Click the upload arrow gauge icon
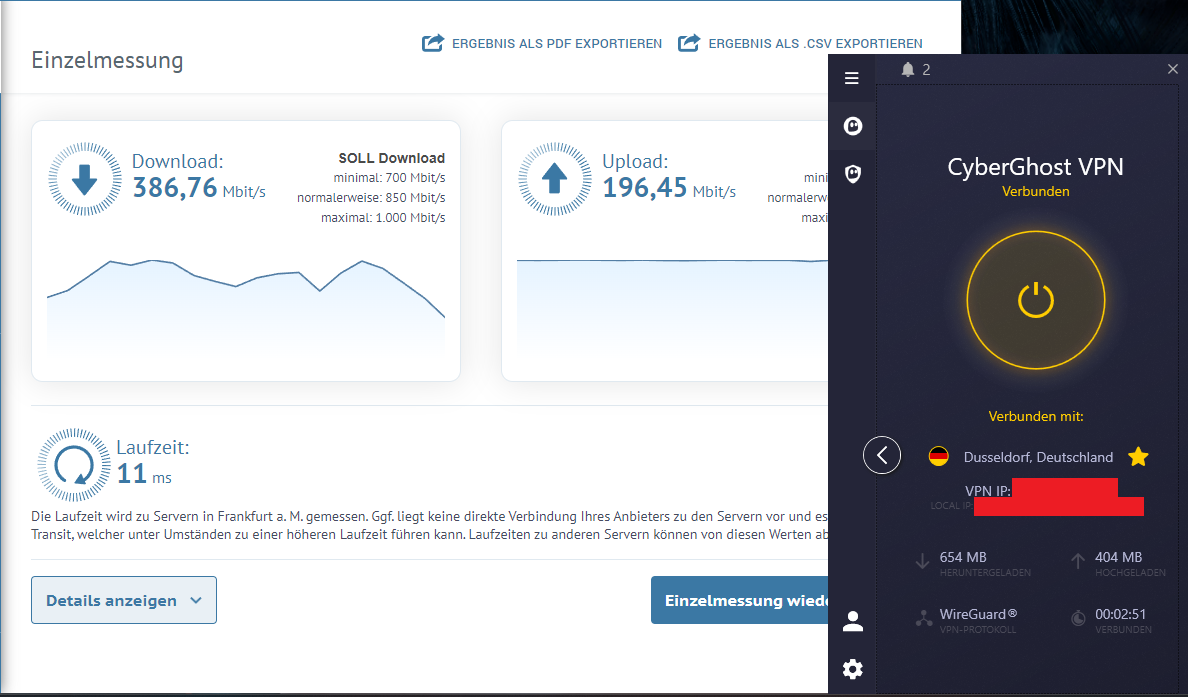The image size is (1188, 697). point(555,180)
